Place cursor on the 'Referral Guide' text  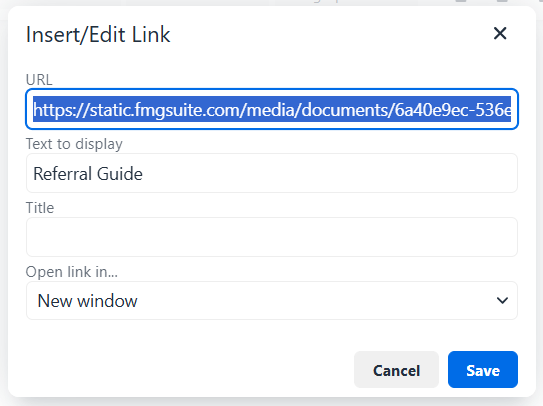click(x=88, y=174)
